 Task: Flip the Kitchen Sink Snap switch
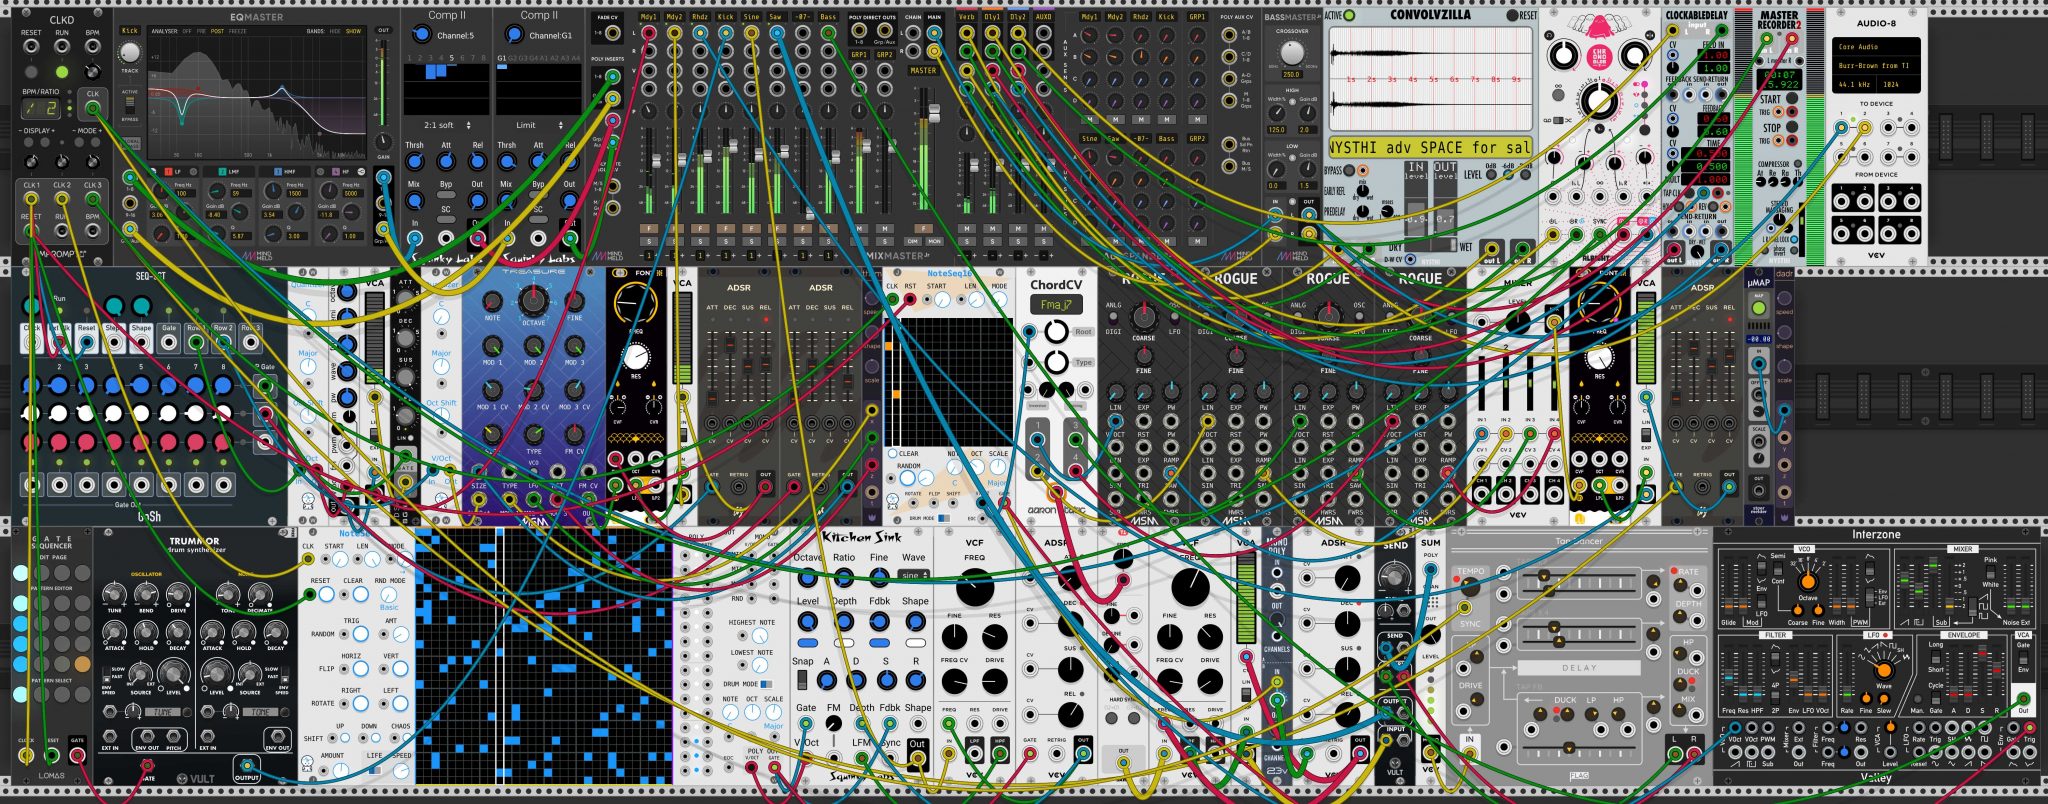802,680
